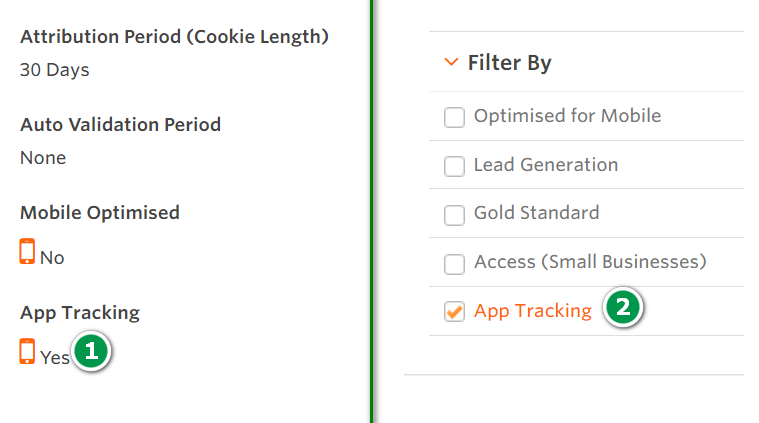Tick the Optimised for Mobile checkbox

click(454, 117)
